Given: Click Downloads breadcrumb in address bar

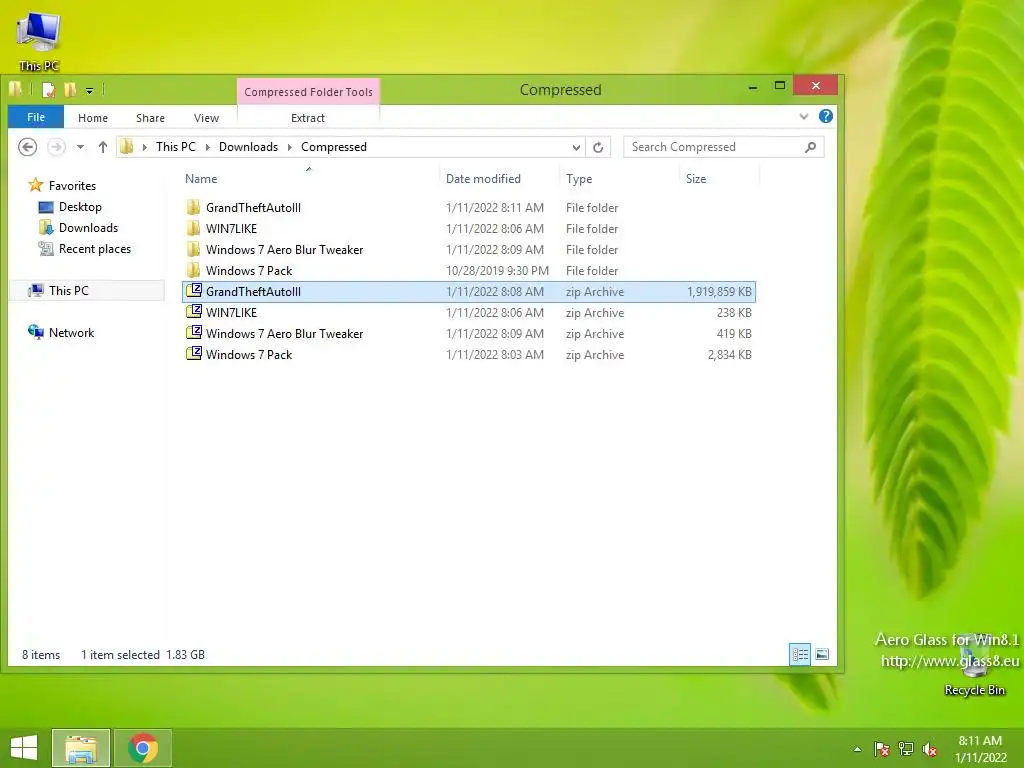Looking at the screenshot, I should [x=248, y=147].
